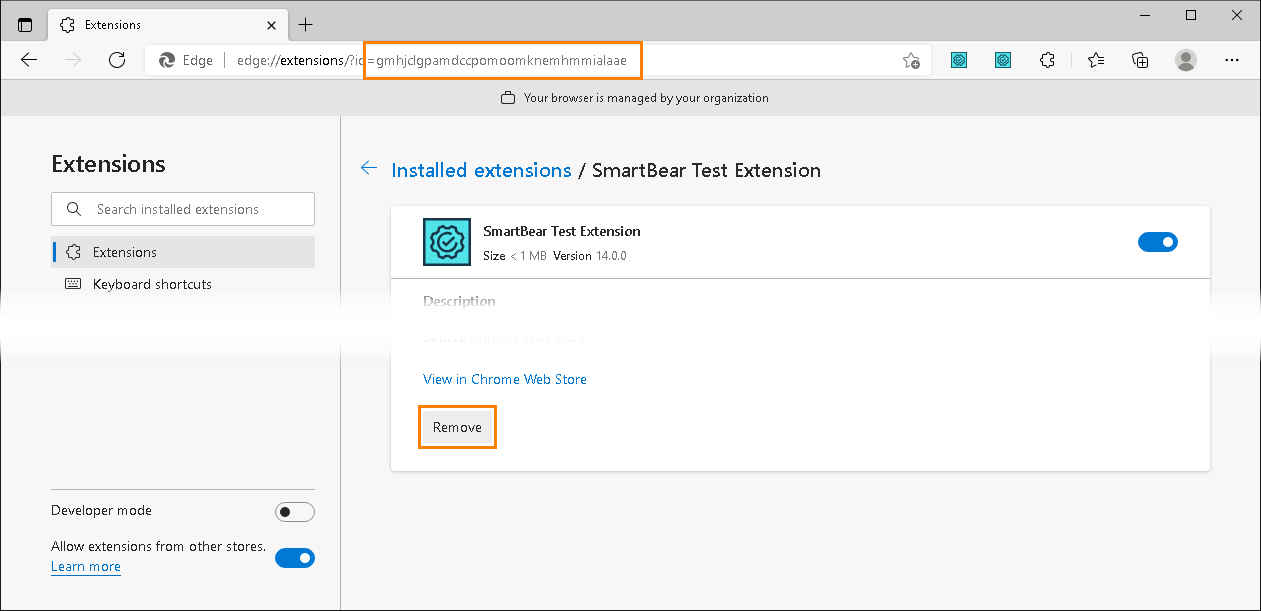Open the Settings and more menu
The image size is (1261, 611).
pos(1231,60)
